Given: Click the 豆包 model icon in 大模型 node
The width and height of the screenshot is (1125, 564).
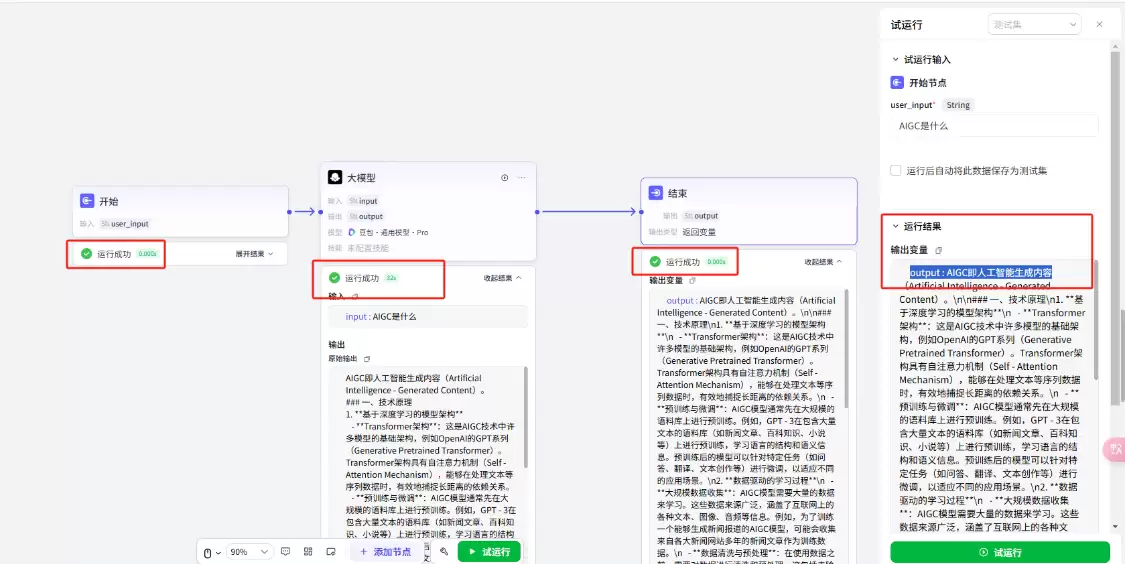Looking at the screenshot, I should point(352,232).
